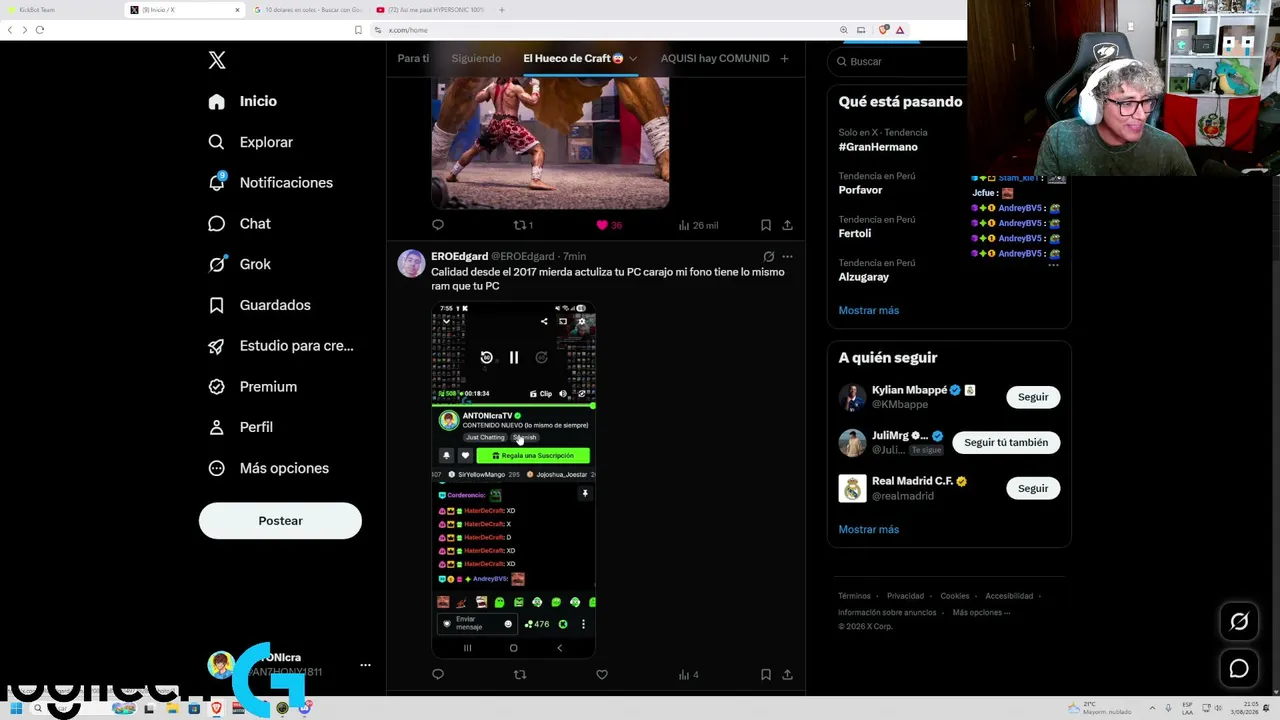1280x720 pixels.
Task: Select the El Hueco de Craft tab
Action: click(x=573, y=58)
